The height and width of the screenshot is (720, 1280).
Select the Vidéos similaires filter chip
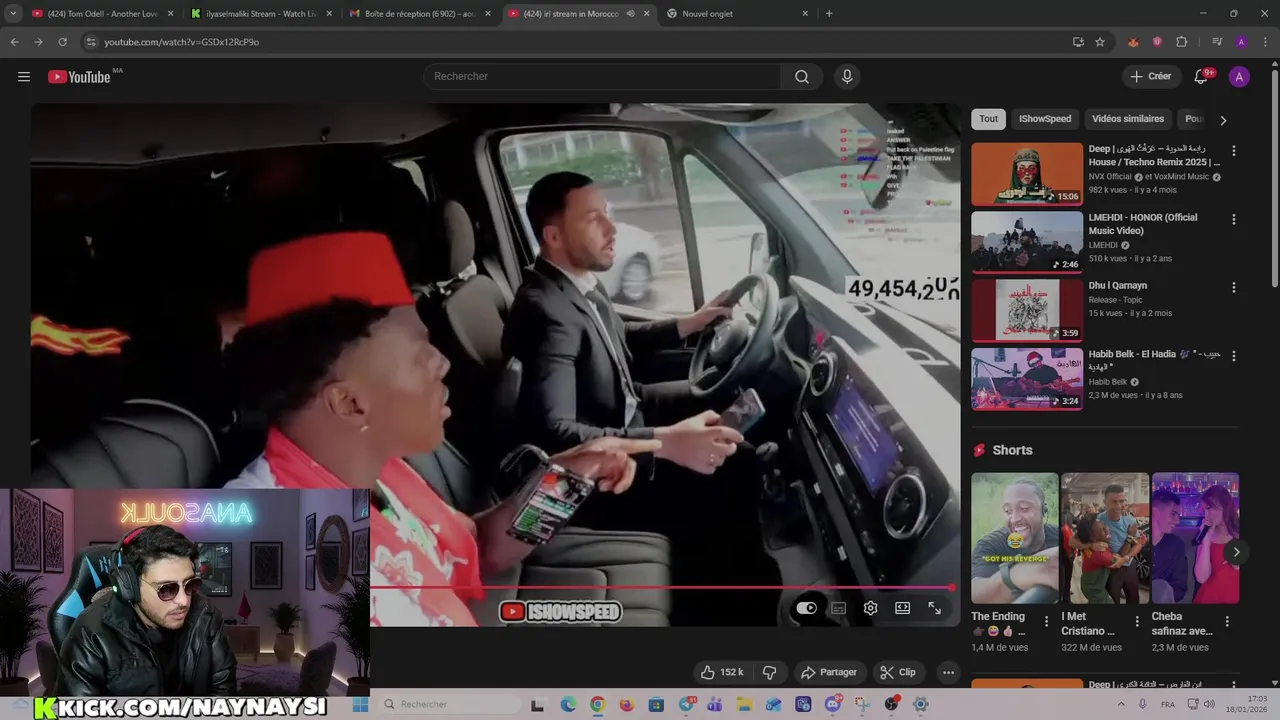pos(1128,119)
